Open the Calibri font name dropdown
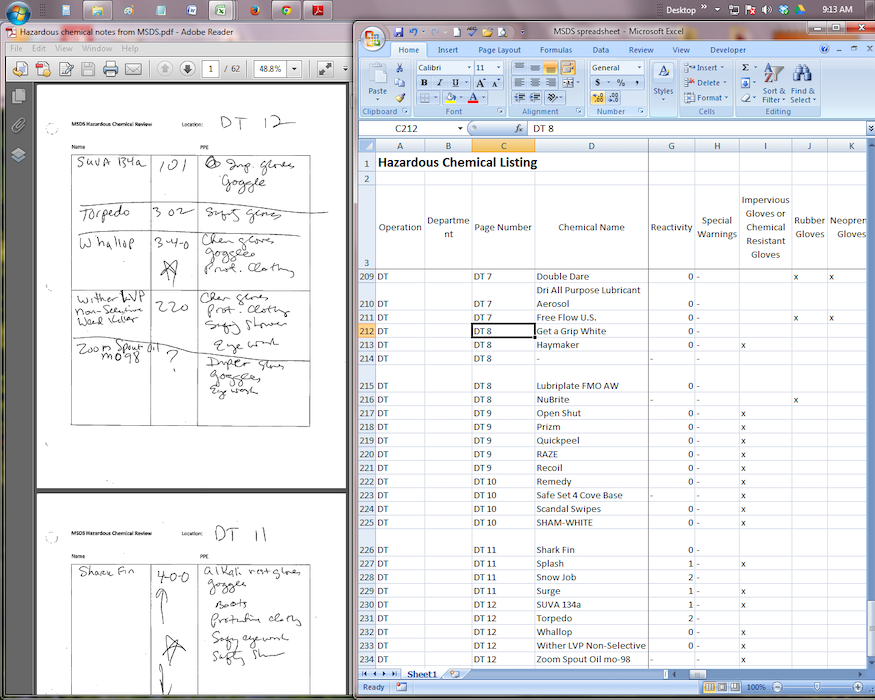This screenshot has width=875, height=700. pos(469,68)
